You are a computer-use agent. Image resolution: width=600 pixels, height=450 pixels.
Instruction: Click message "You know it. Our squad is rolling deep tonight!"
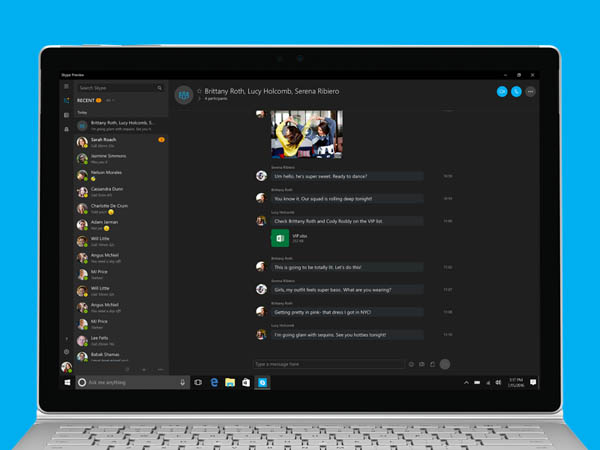tap(347, 199)
